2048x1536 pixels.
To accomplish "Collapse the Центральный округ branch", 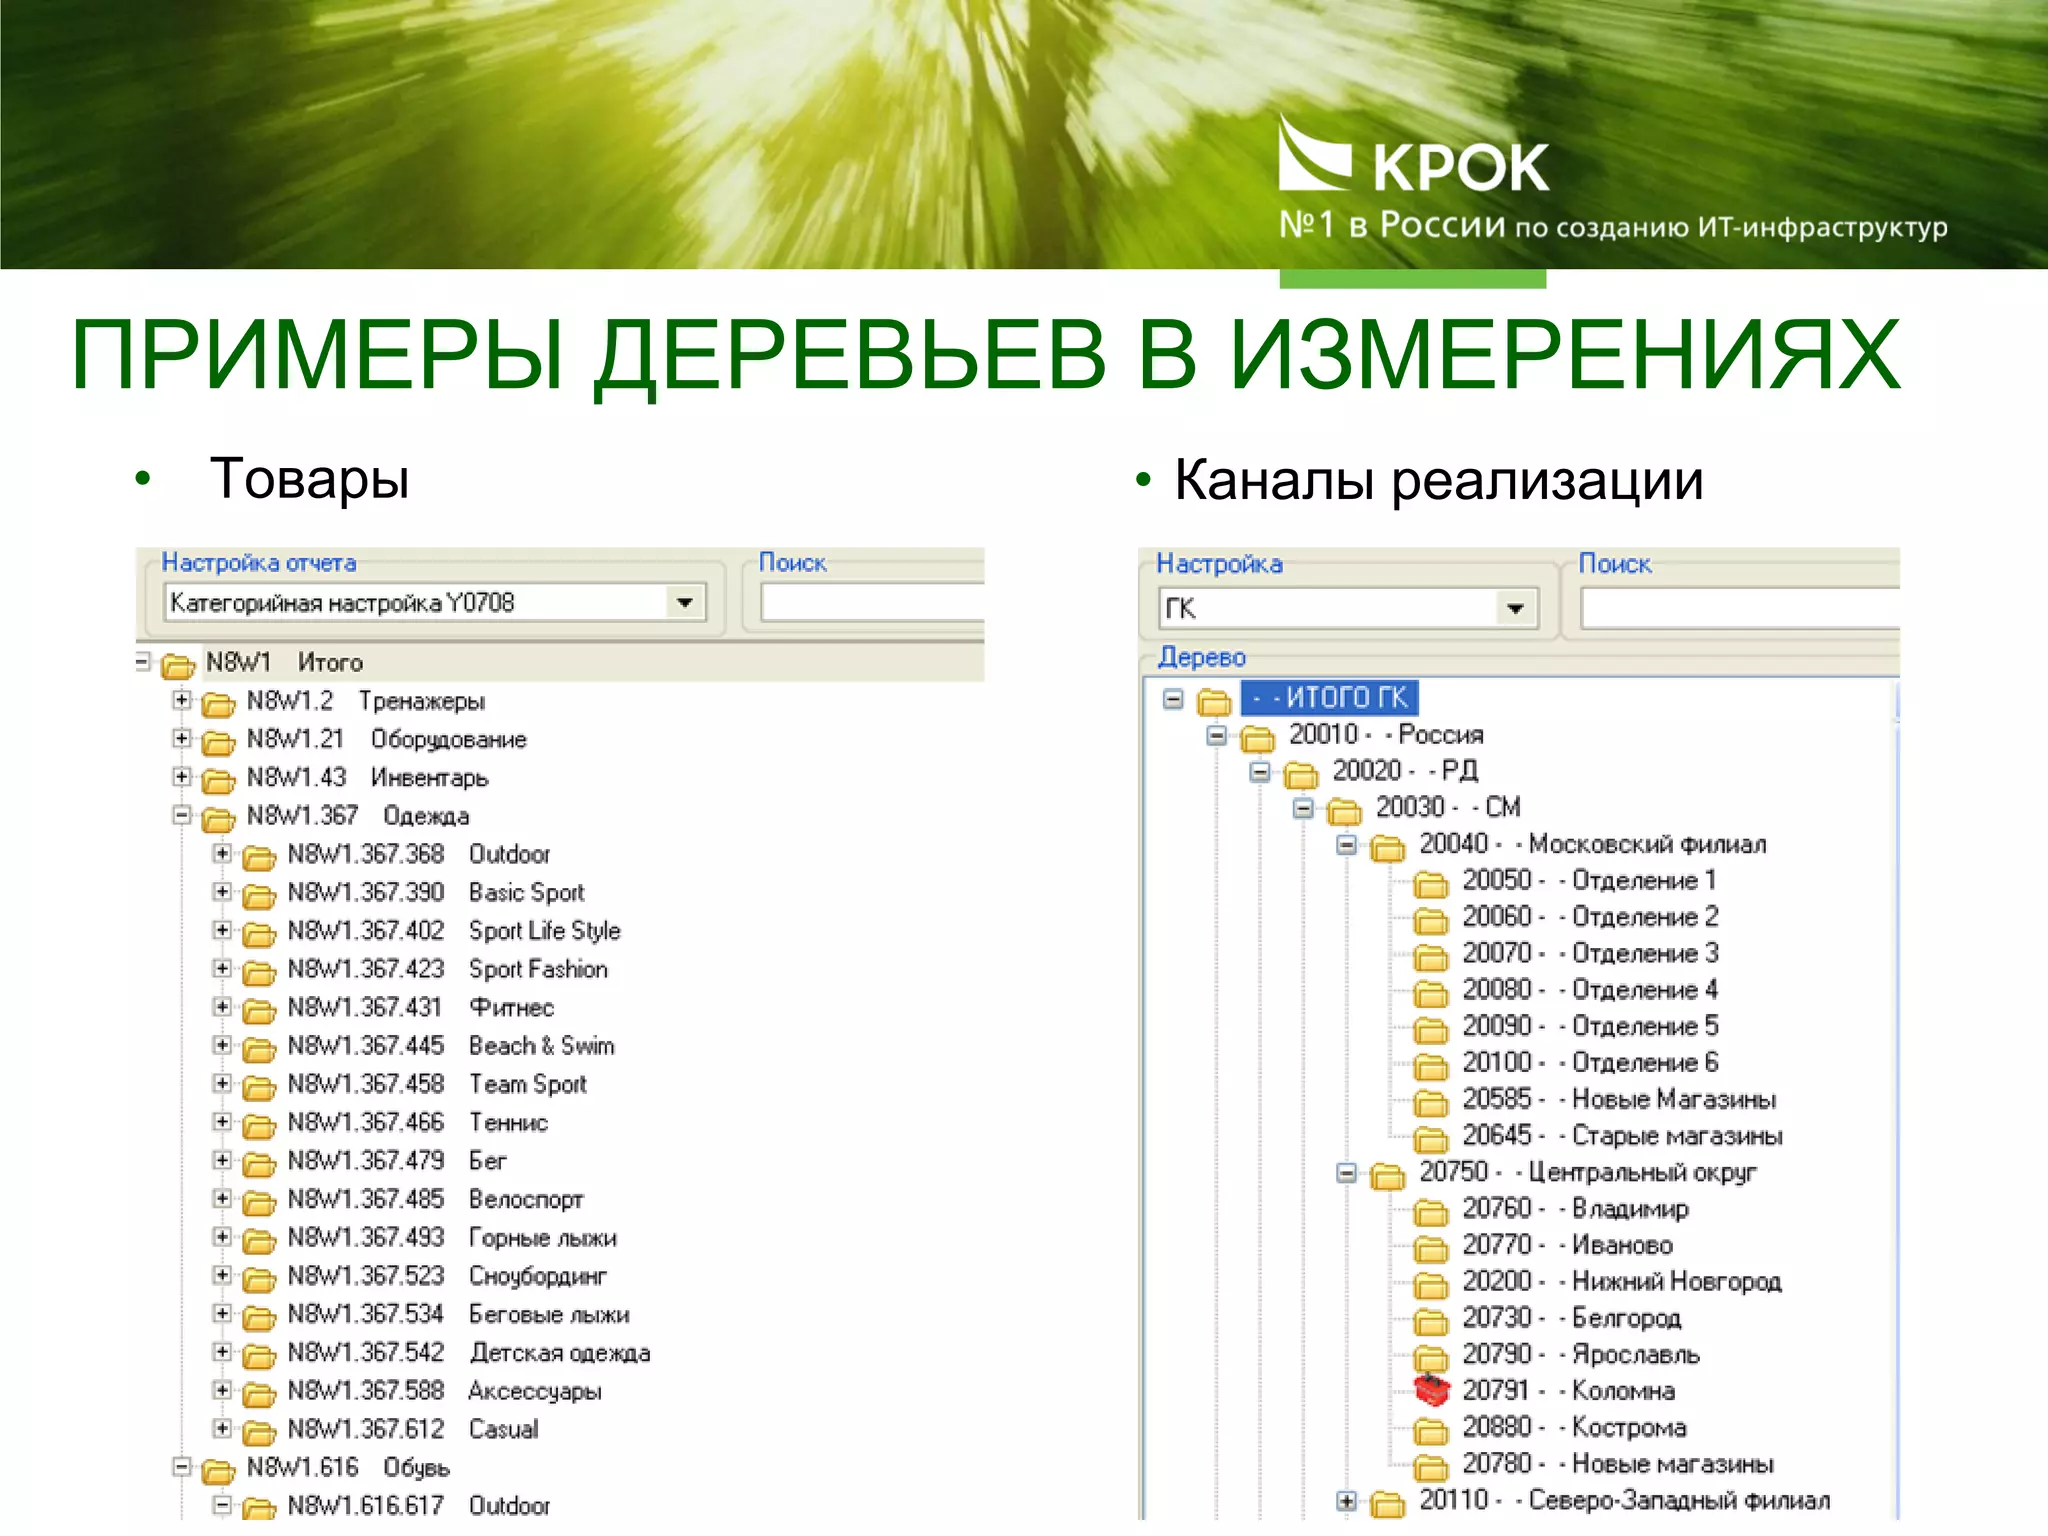I will (1347, 1173).
